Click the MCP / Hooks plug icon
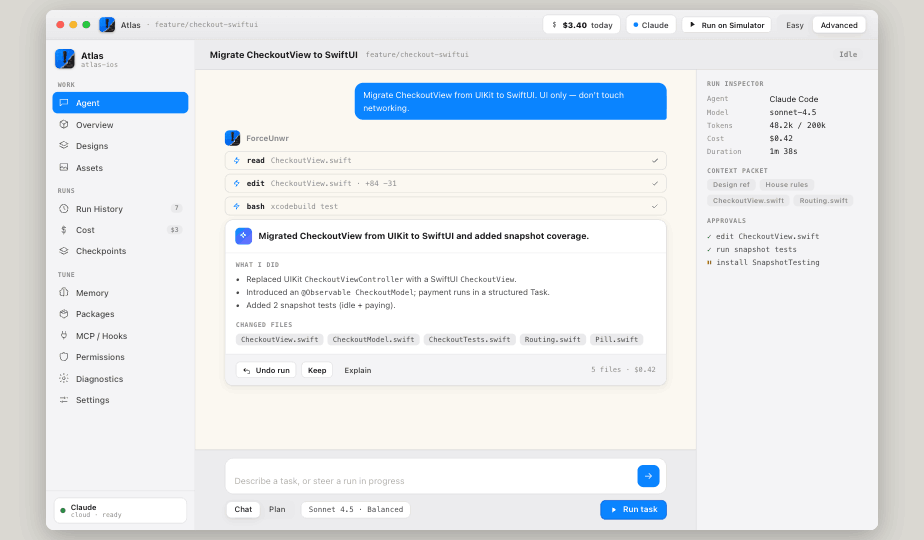This screenshot has width=924, height=540. (64, 335)
